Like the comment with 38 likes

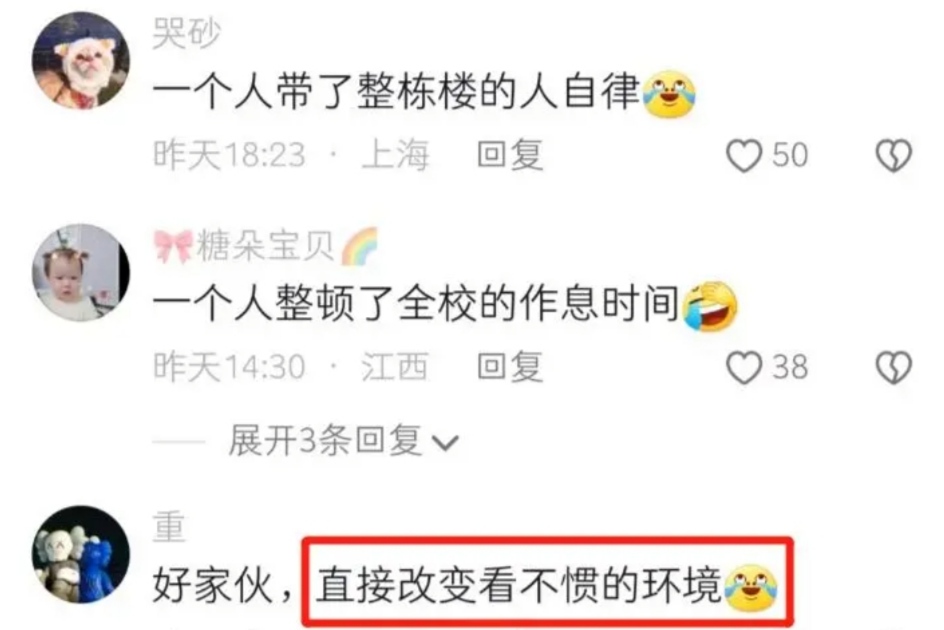(744, 367)
